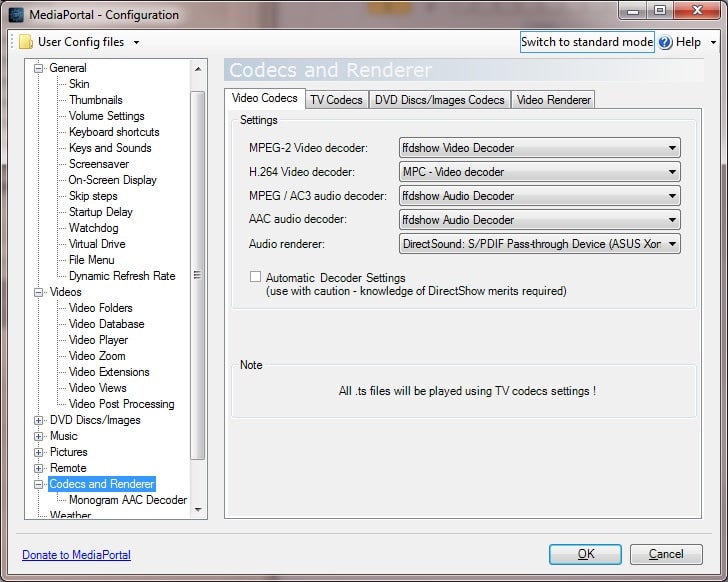Click the tree scrollbar down arrow
The height and width of the screenshot is (582, 728).
pos(198,510)
